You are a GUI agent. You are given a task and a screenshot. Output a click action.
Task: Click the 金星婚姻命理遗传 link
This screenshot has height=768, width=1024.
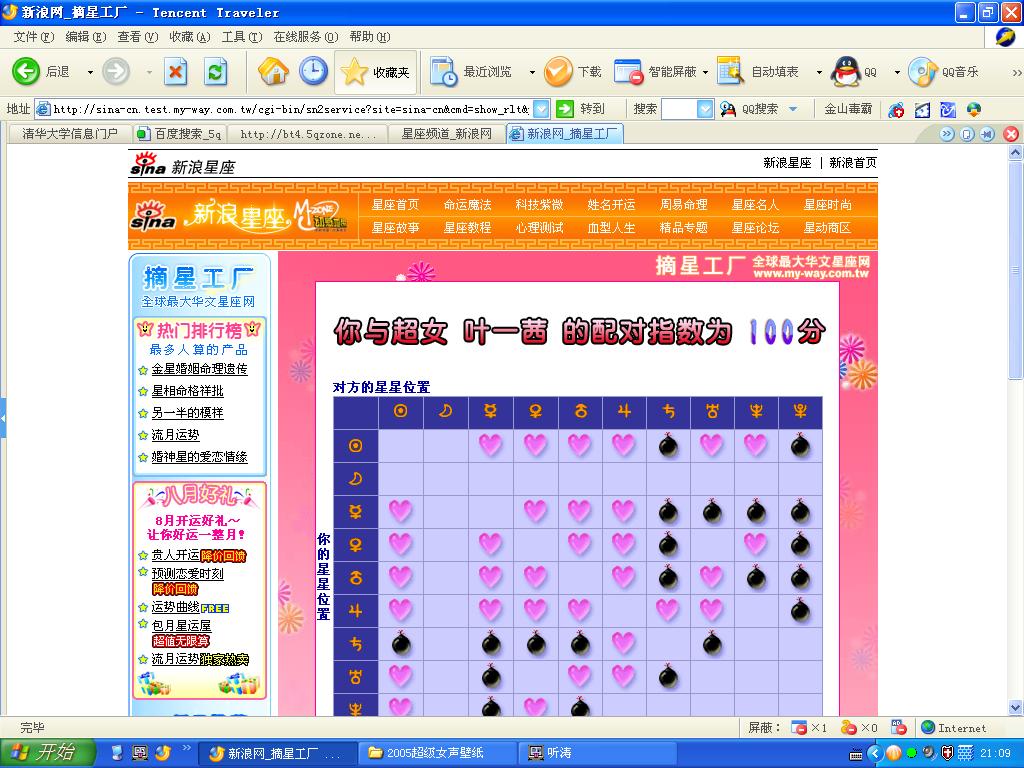coord(199,369)
